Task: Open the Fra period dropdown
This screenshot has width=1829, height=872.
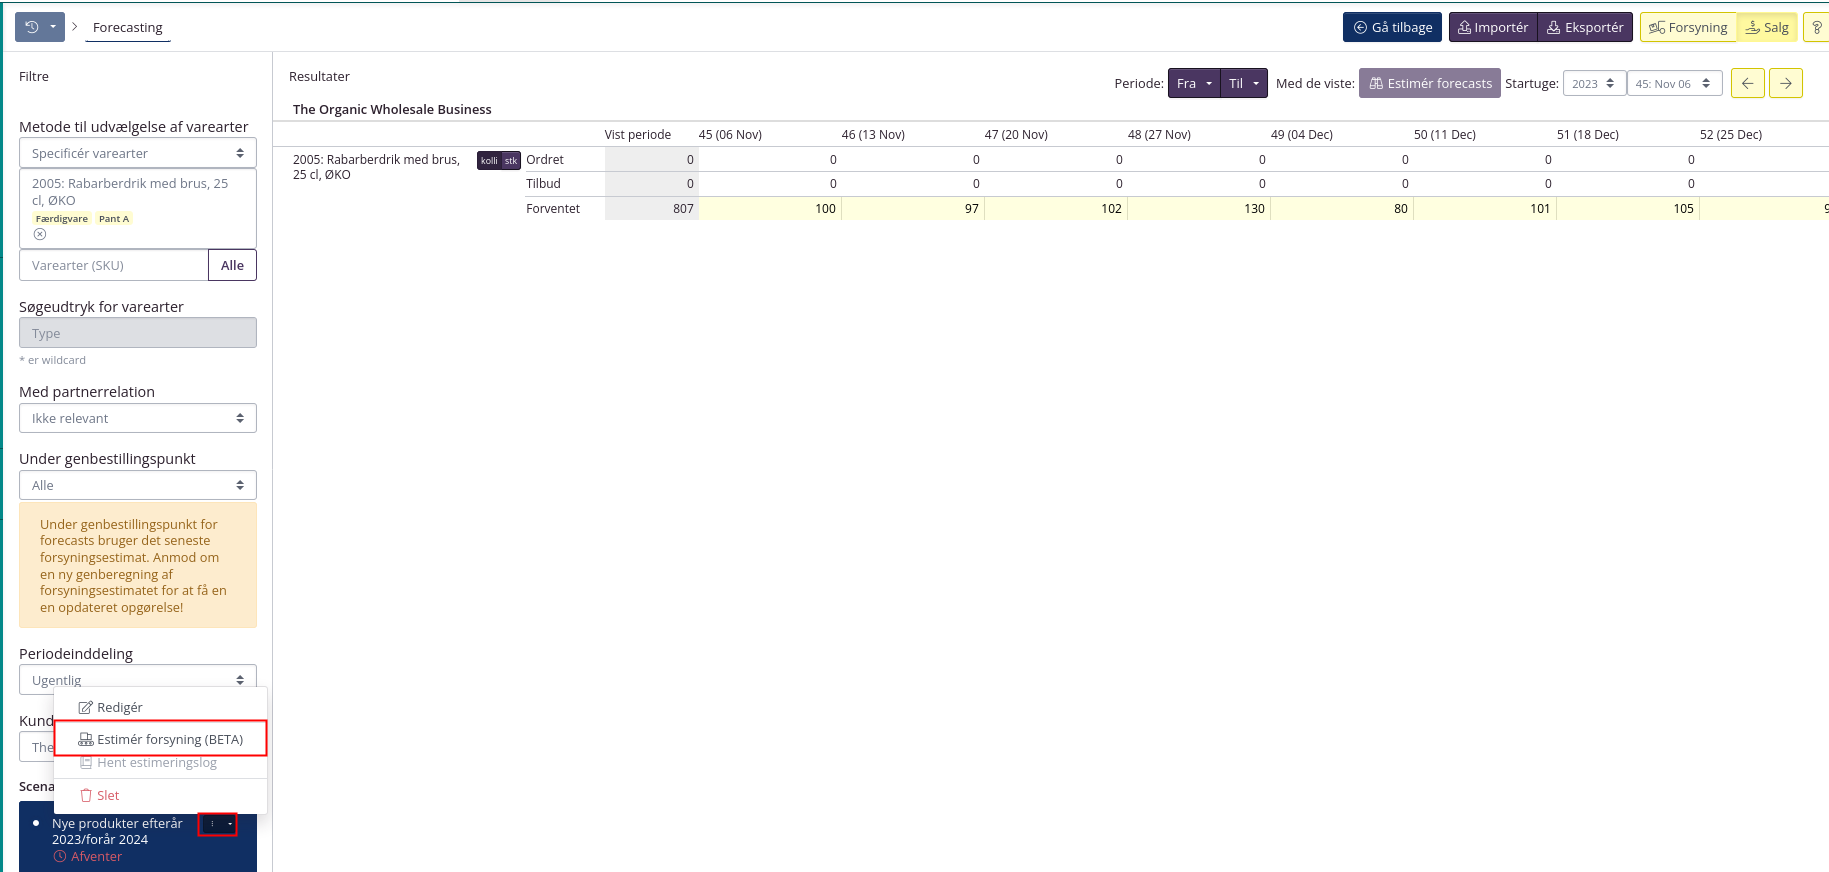Action: [x=1194, y=83]
